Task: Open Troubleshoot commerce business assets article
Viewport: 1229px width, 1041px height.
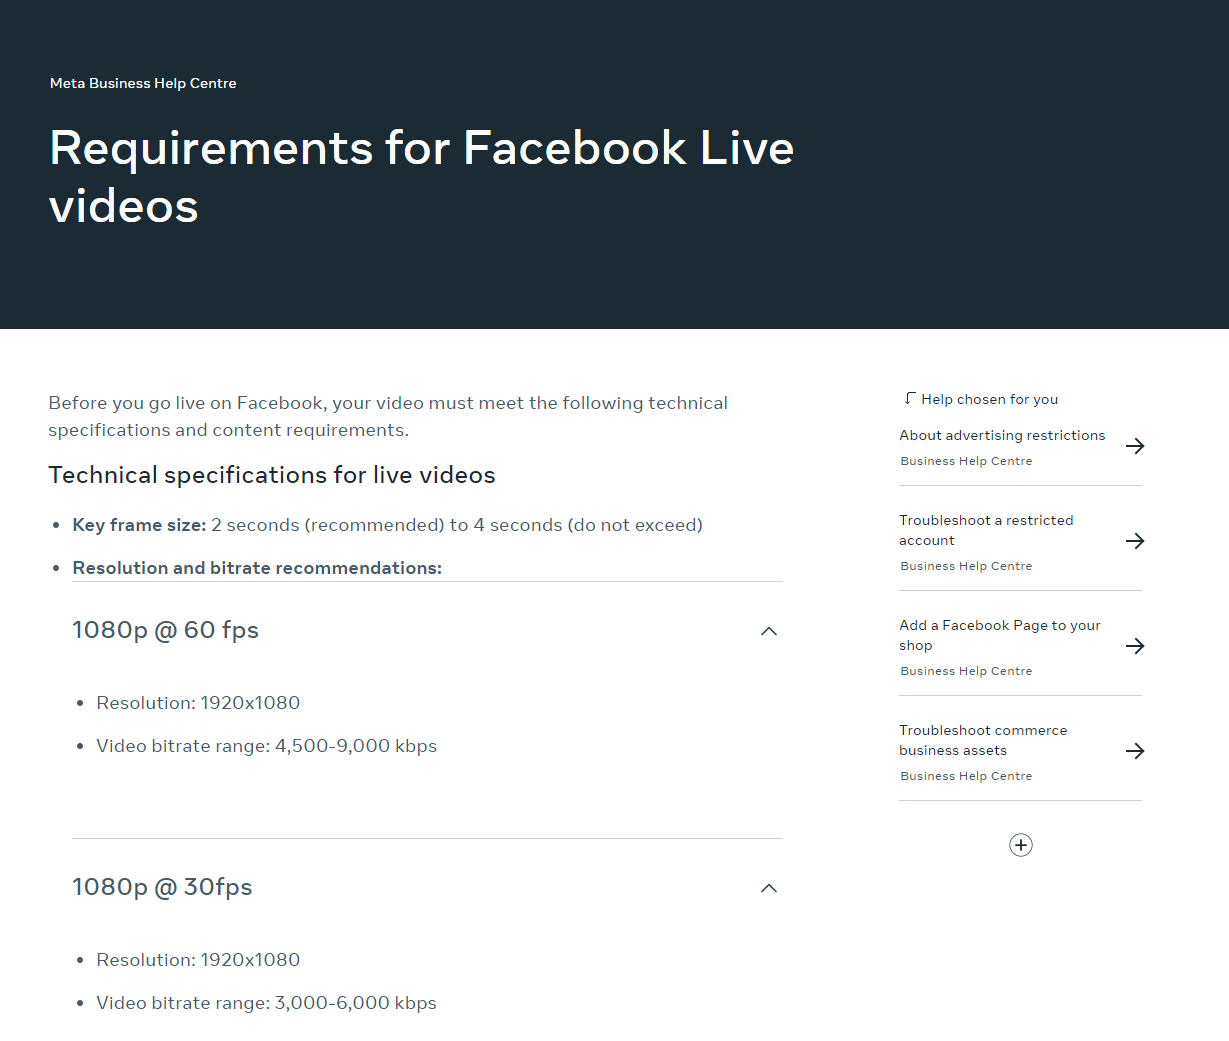Action: point(983,740)
